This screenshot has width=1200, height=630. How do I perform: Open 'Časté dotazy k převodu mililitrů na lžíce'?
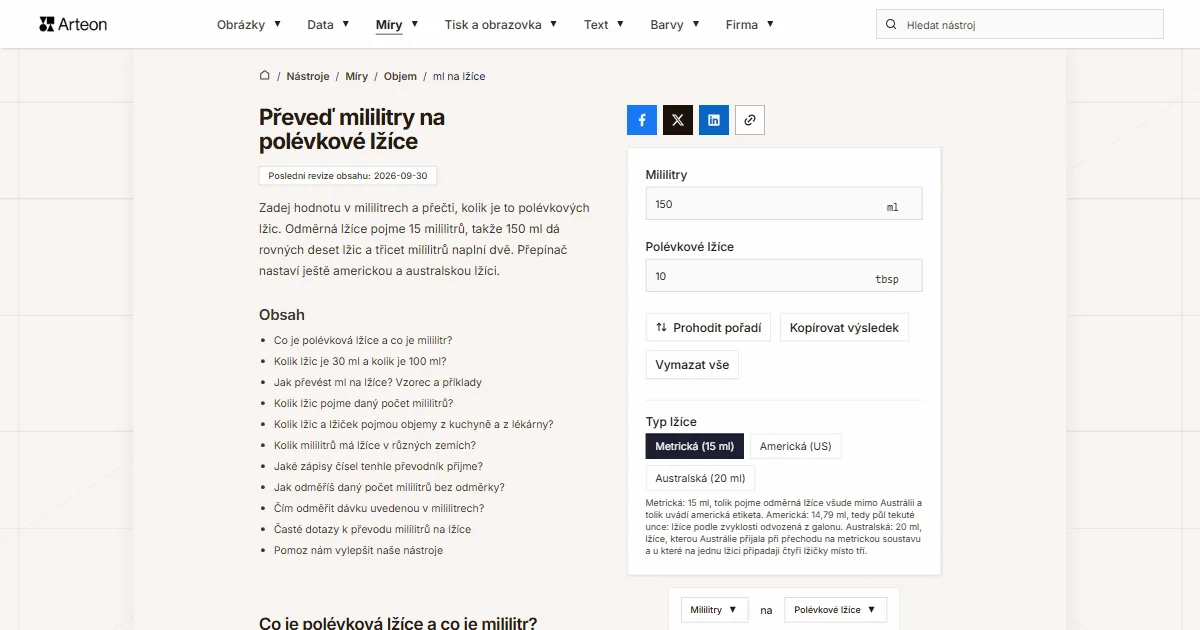pos(372,529)
